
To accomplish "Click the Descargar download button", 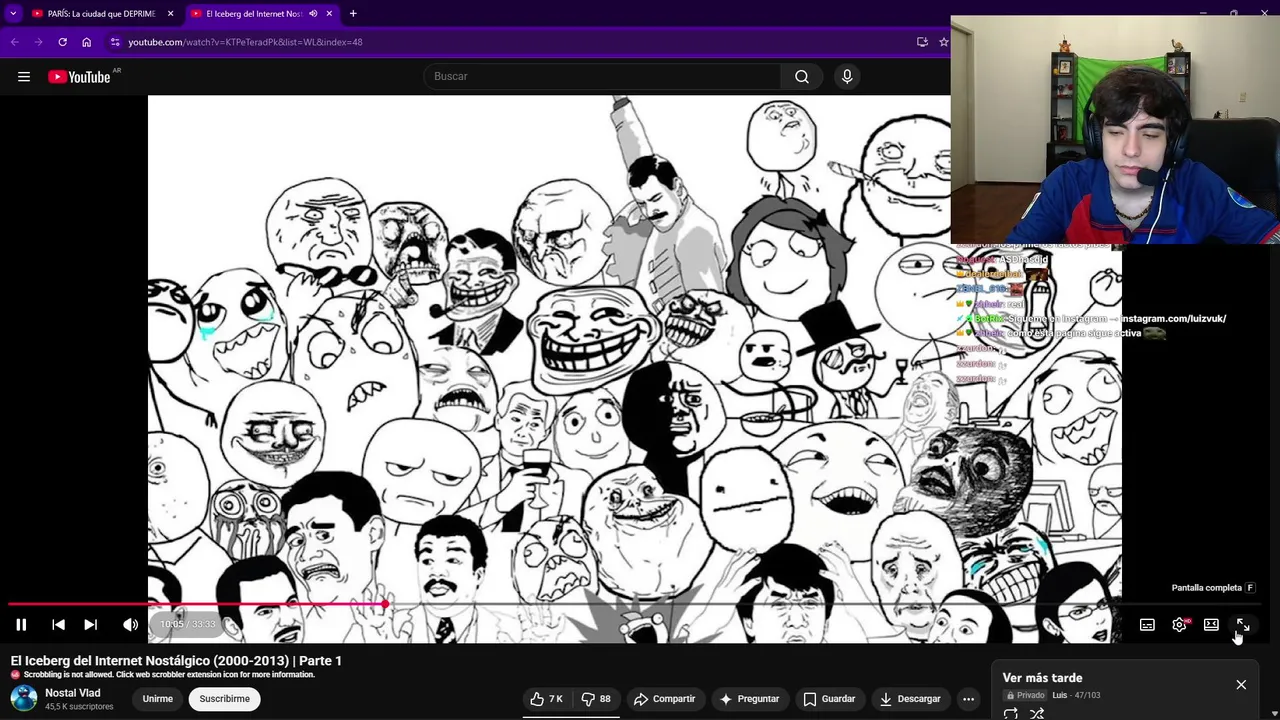I will [x=910, y=699].
